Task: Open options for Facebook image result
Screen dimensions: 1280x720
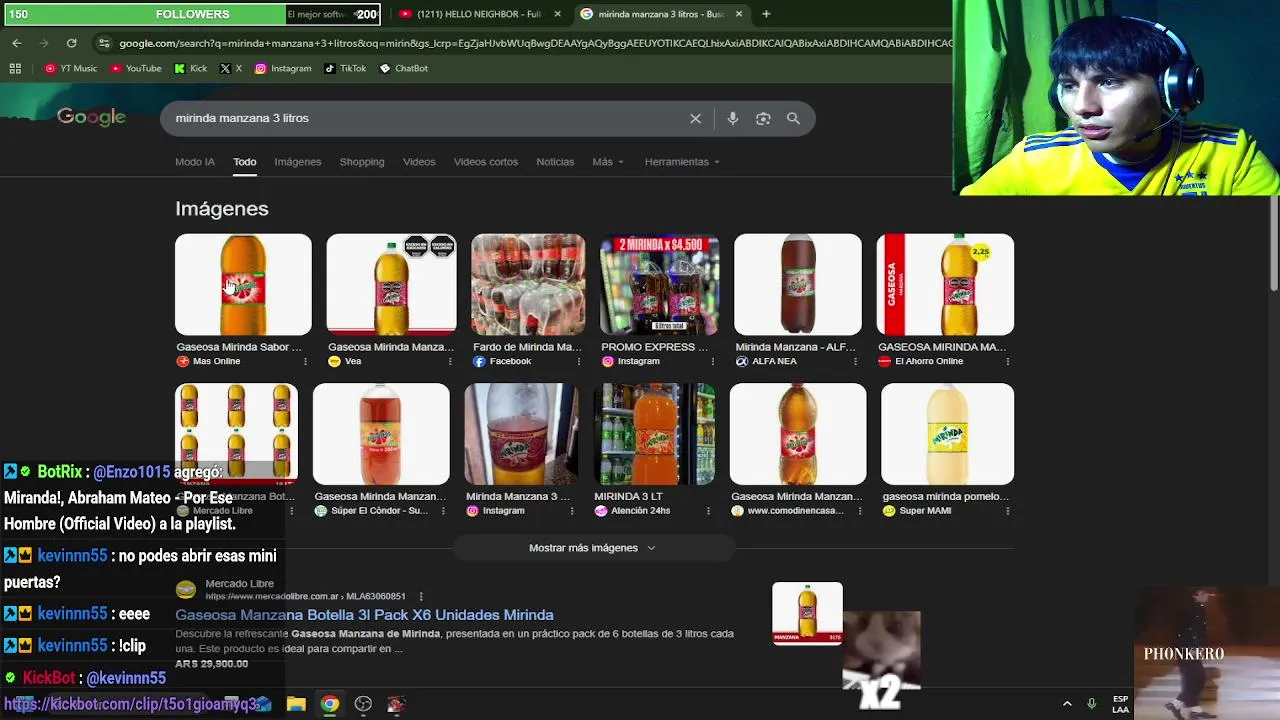Action: (x=579, y=361)
